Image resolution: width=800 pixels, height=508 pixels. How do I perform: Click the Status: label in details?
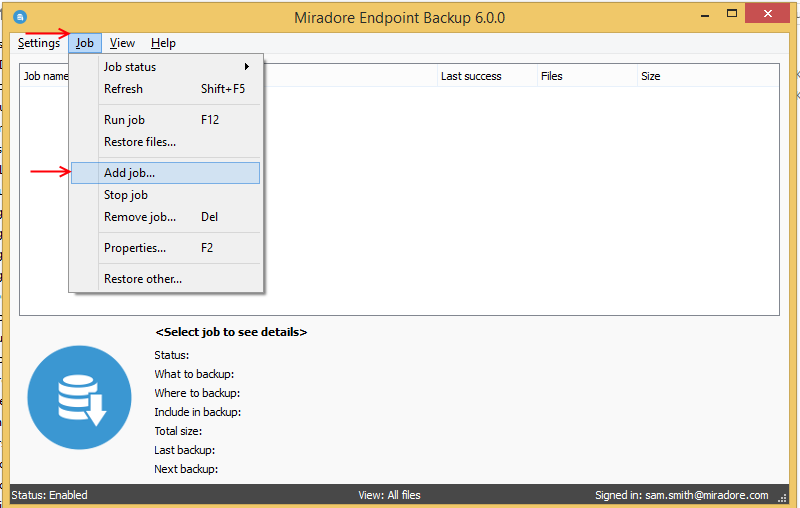pos(171,355)
